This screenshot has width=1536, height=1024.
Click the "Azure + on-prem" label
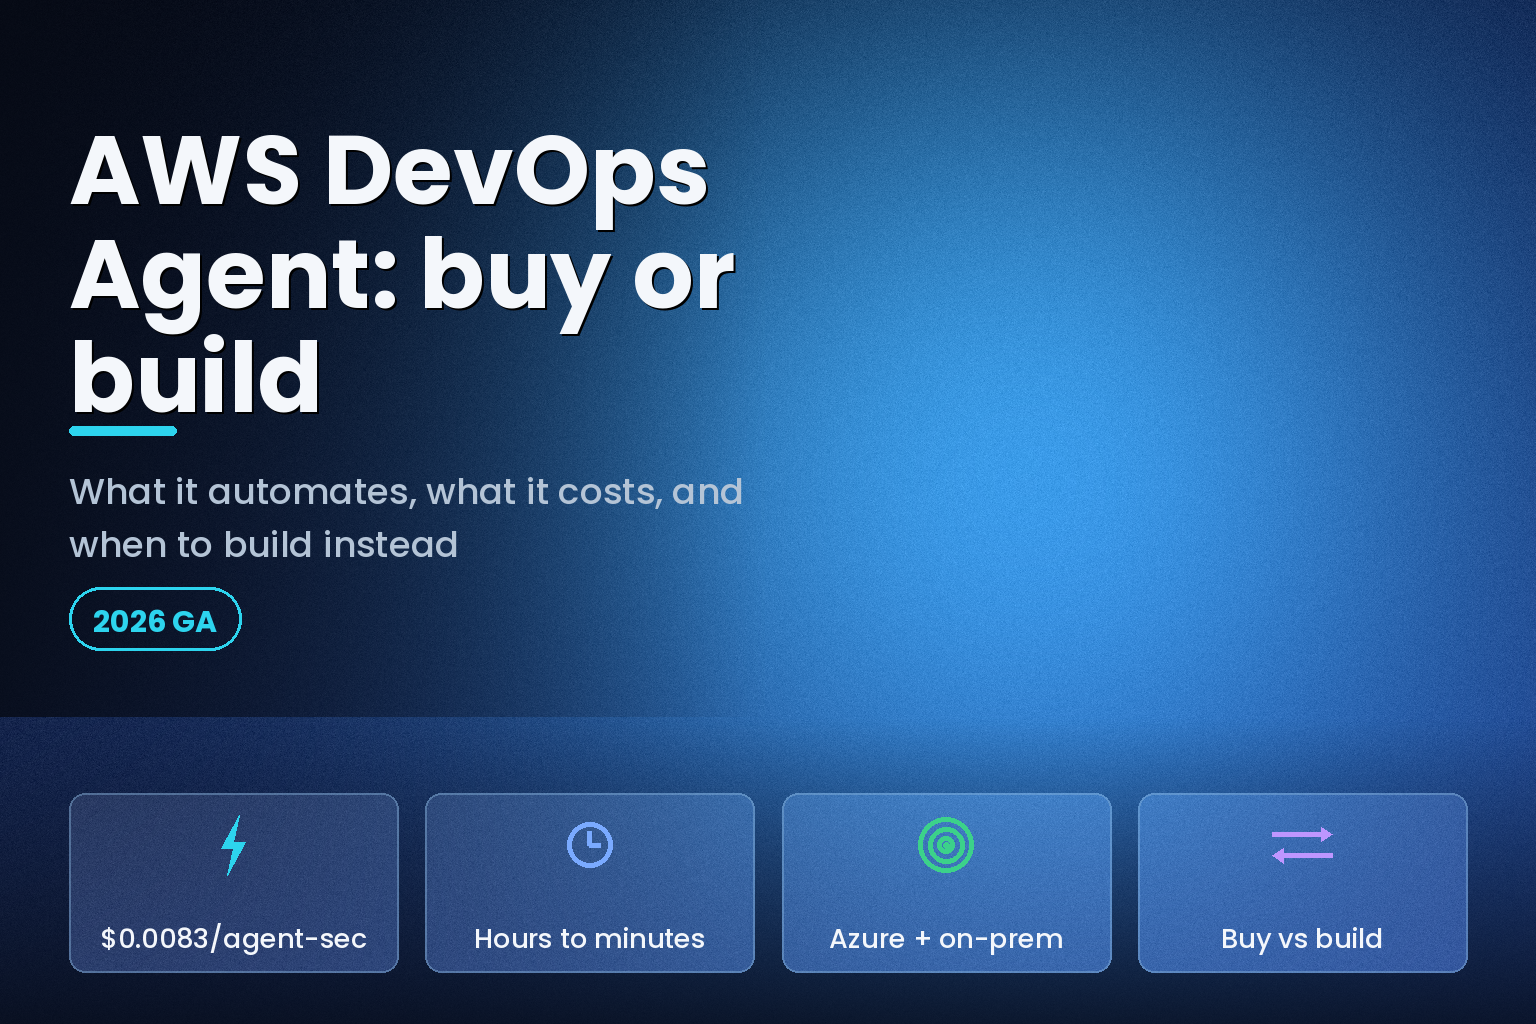point(946,939)
